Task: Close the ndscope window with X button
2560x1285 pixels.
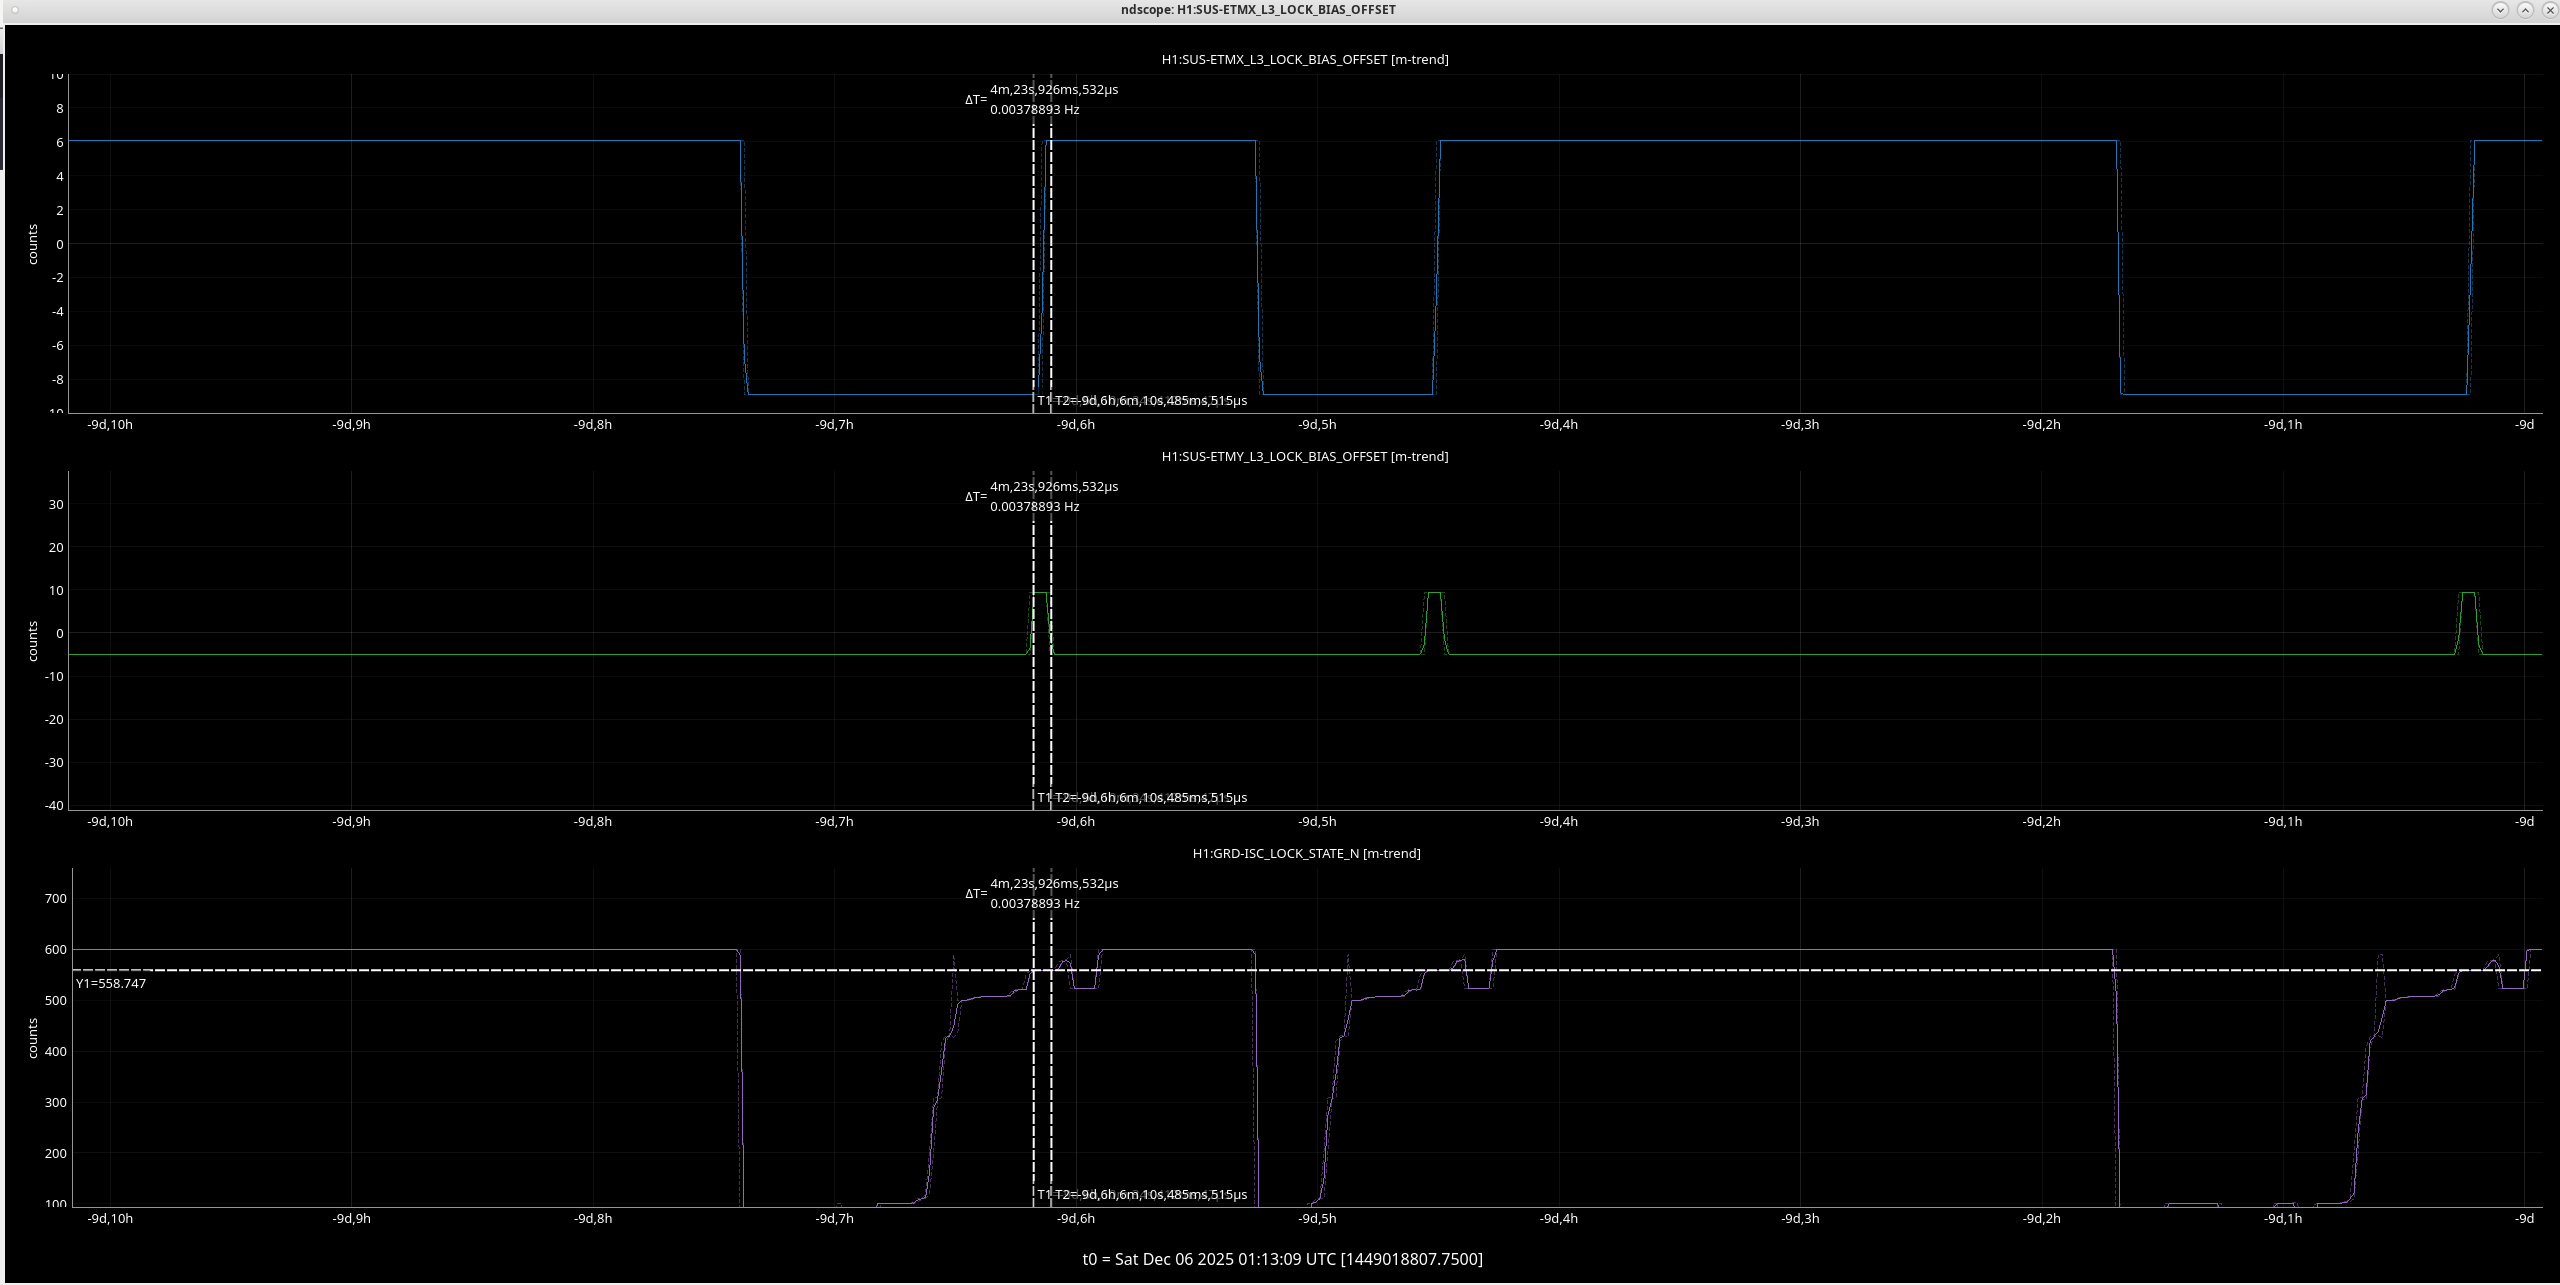Action: point(2548,10)
